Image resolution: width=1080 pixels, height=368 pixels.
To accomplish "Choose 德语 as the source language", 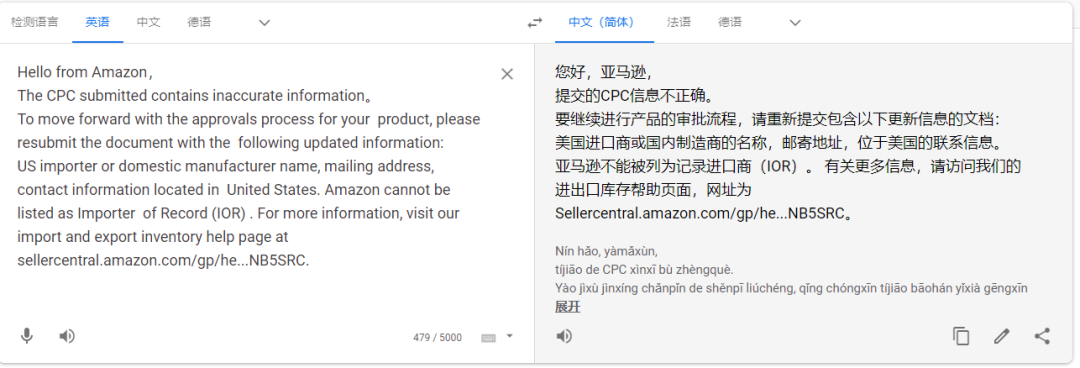I will (199, 22).
